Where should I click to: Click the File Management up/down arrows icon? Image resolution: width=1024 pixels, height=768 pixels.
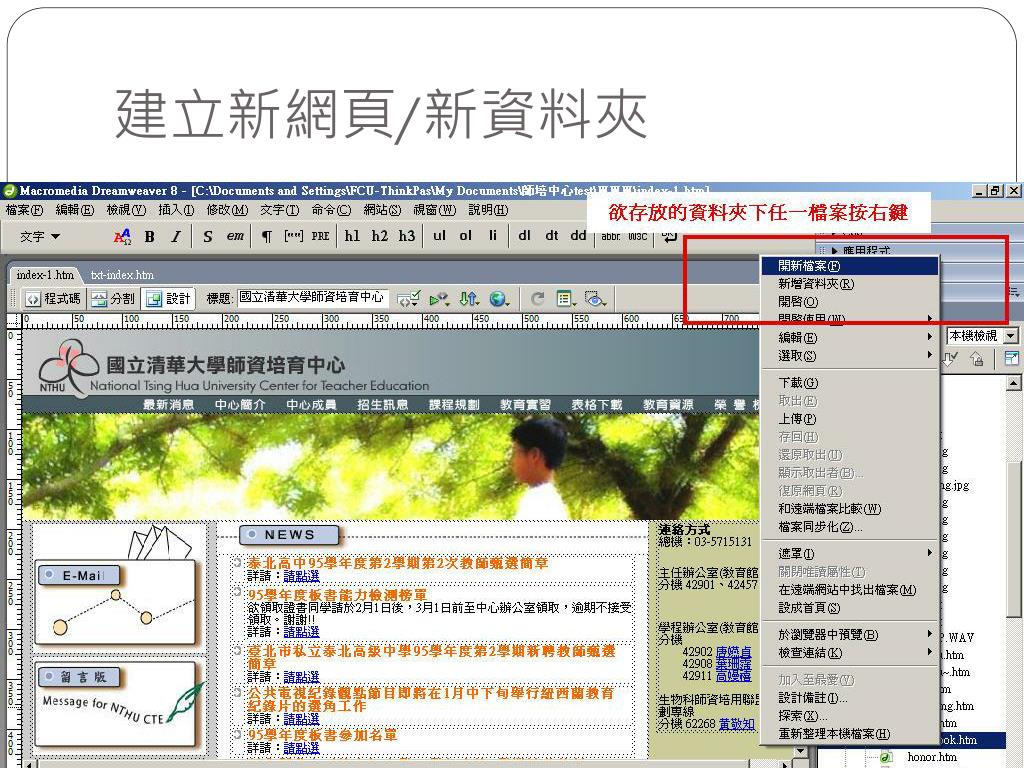click(x=468, y=299)
